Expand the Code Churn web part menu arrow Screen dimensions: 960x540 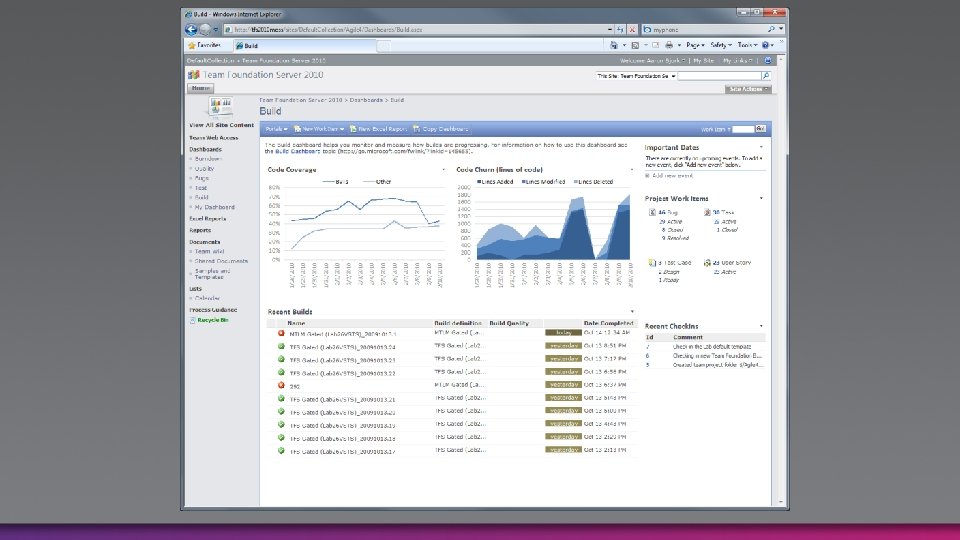632,170
